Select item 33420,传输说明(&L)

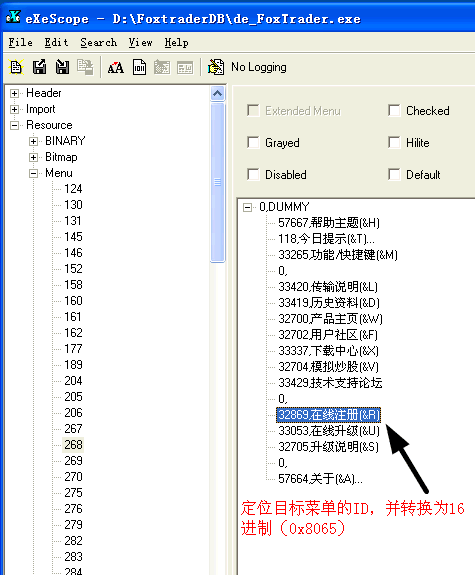(328, 287)
